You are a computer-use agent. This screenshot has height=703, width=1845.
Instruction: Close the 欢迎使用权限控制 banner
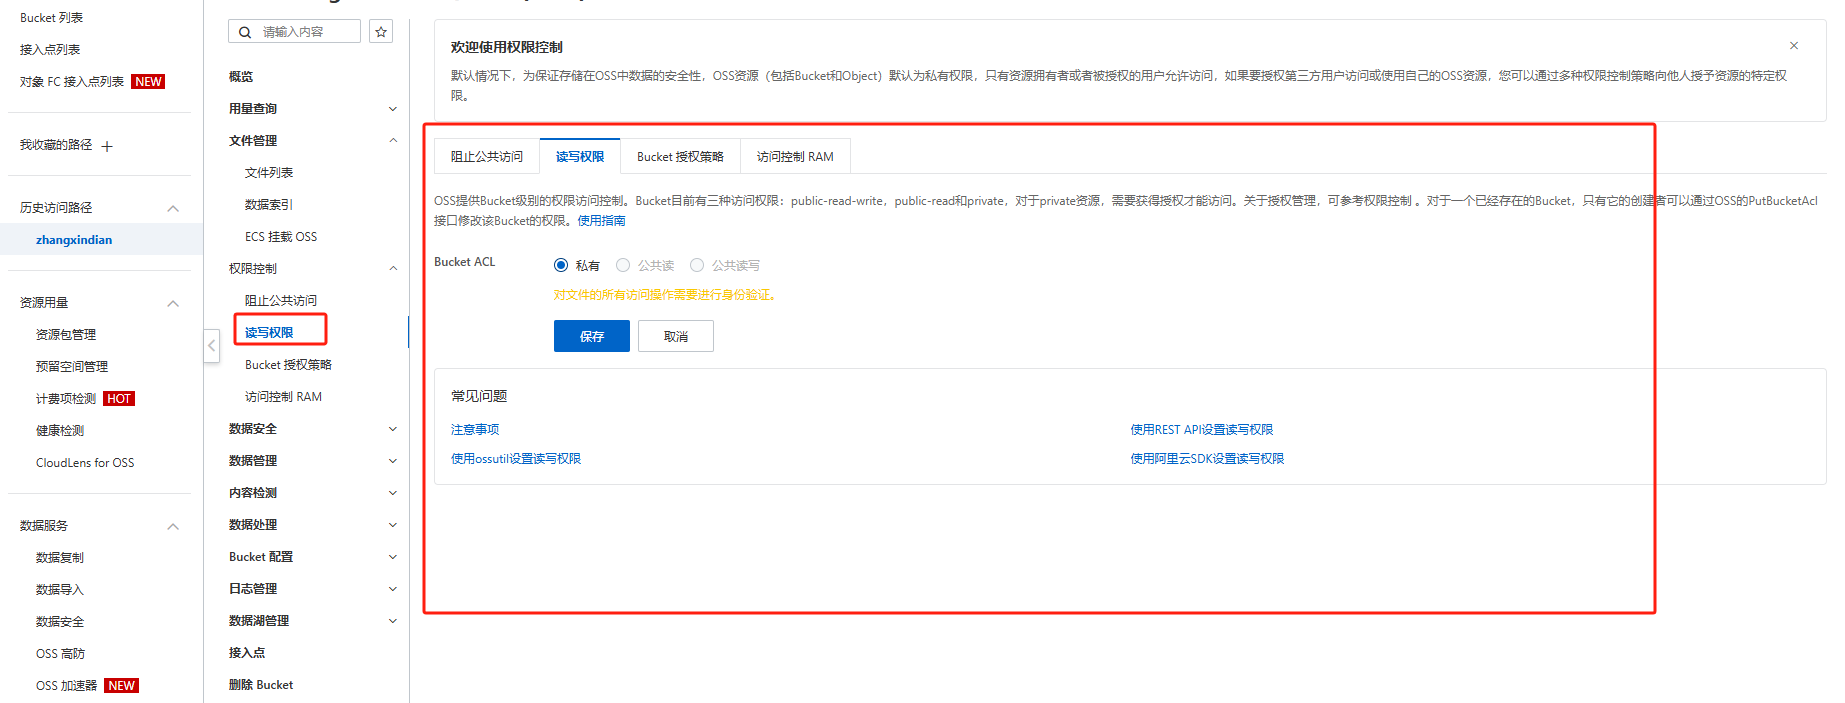(1793, 46)
